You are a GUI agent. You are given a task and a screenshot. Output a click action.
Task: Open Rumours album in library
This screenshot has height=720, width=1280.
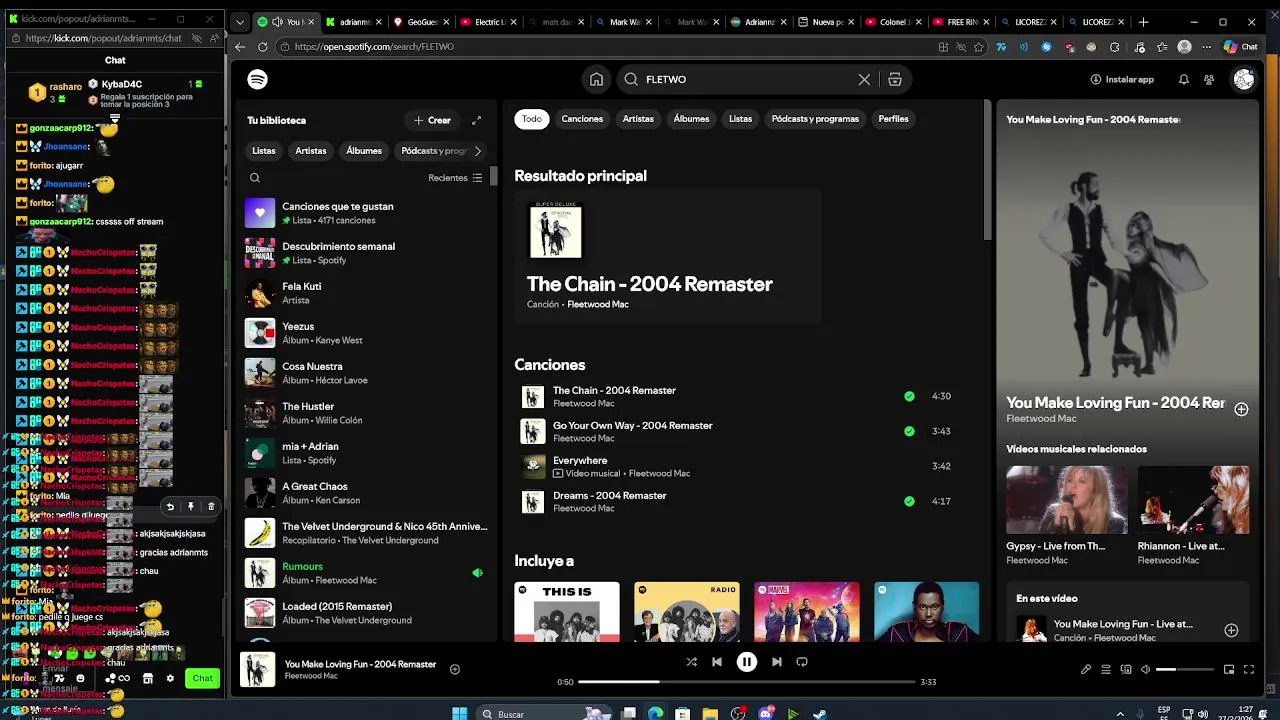[367, 573]
